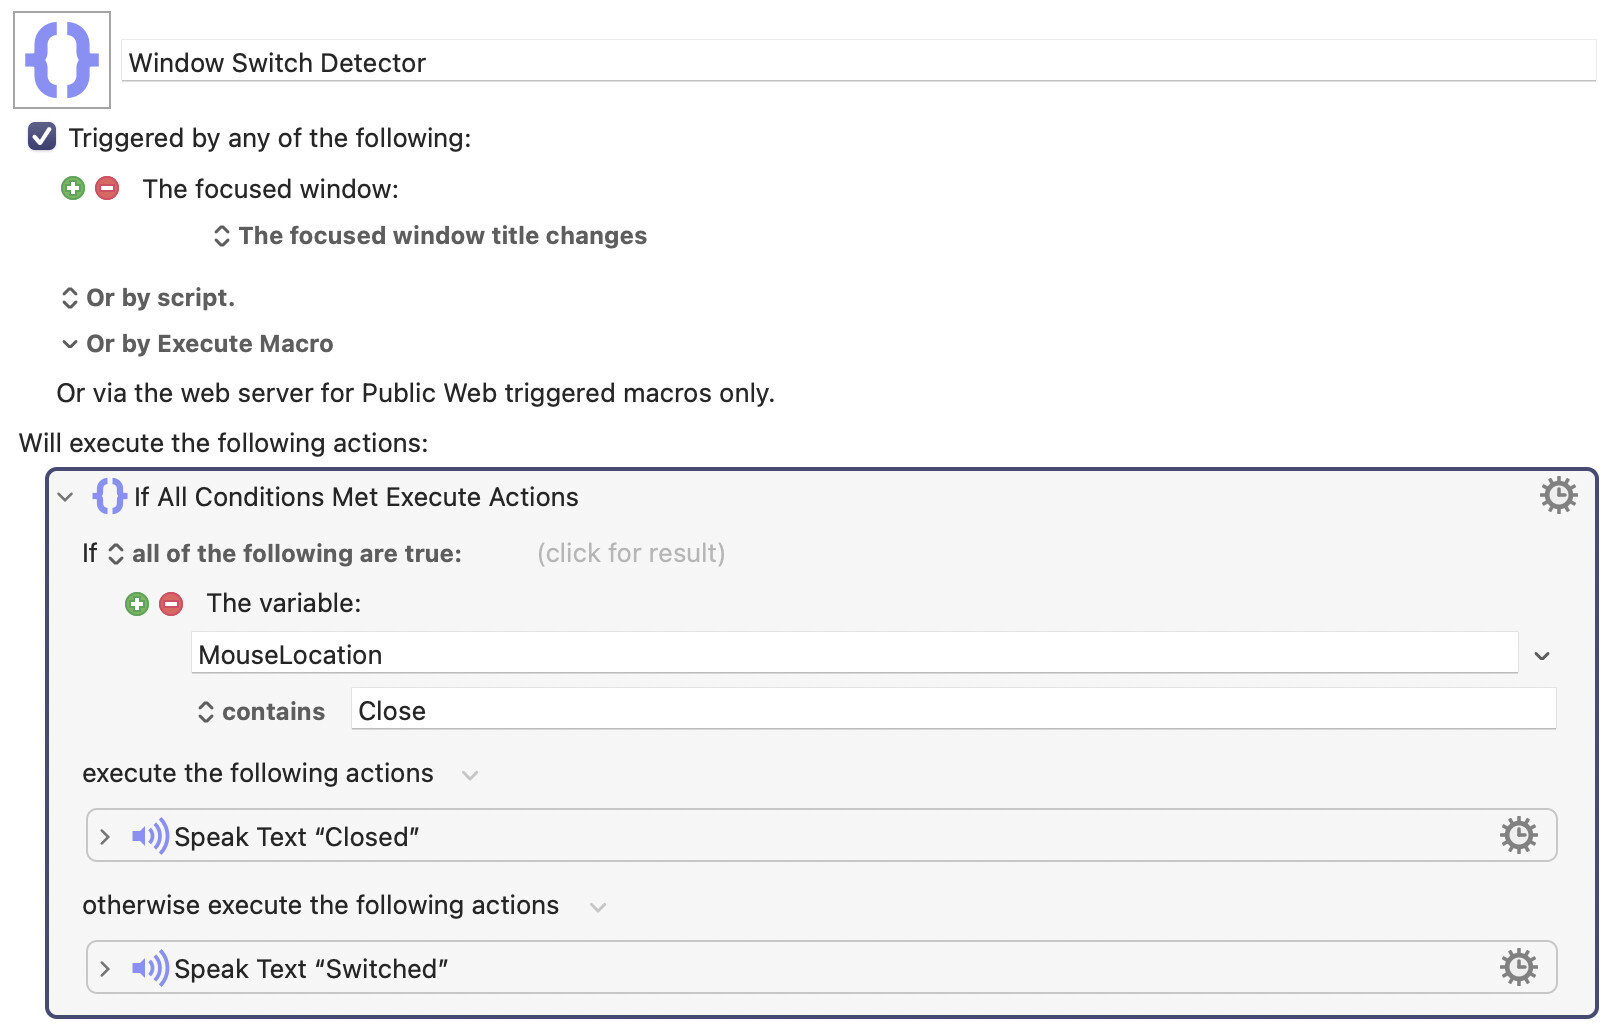Remove the focused window trigger
This screenshot has height=1032, width=1610.
click(x=107, y=188)
